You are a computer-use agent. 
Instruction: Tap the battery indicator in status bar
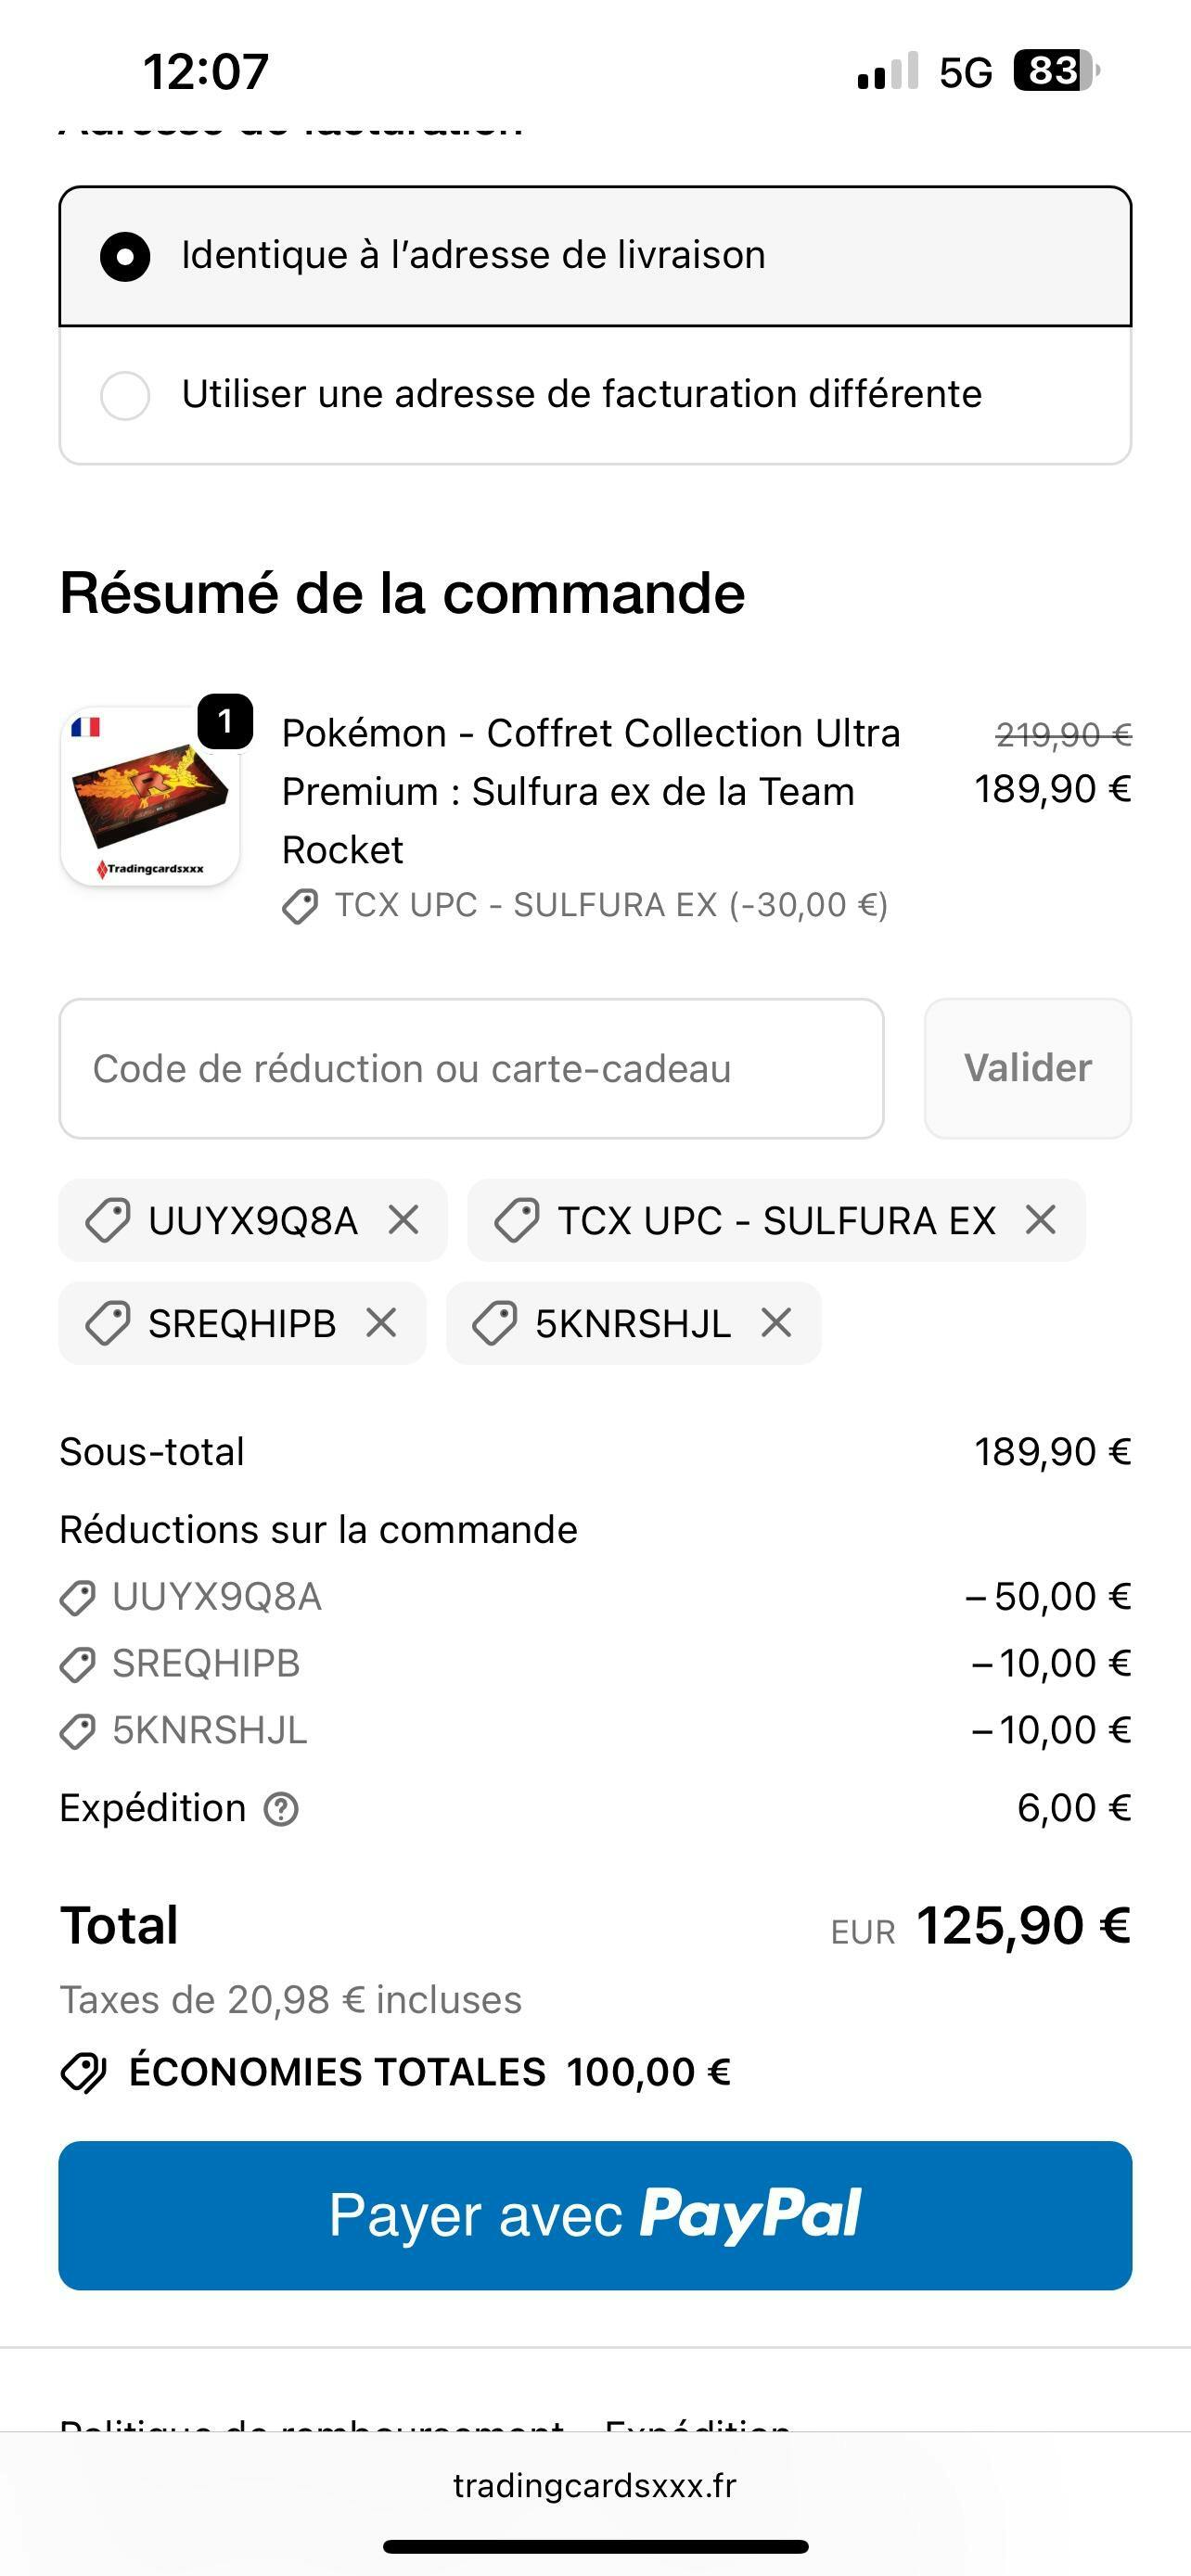1056,72
